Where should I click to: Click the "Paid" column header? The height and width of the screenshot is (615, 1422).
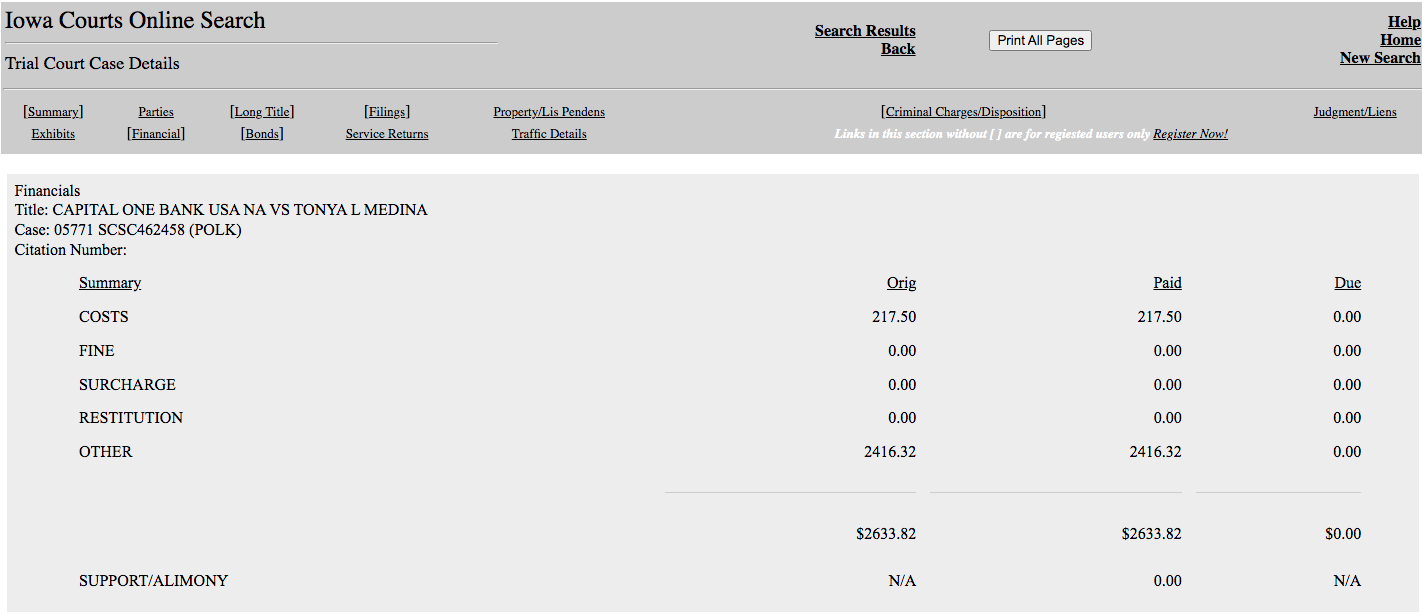pos(1167,283)
